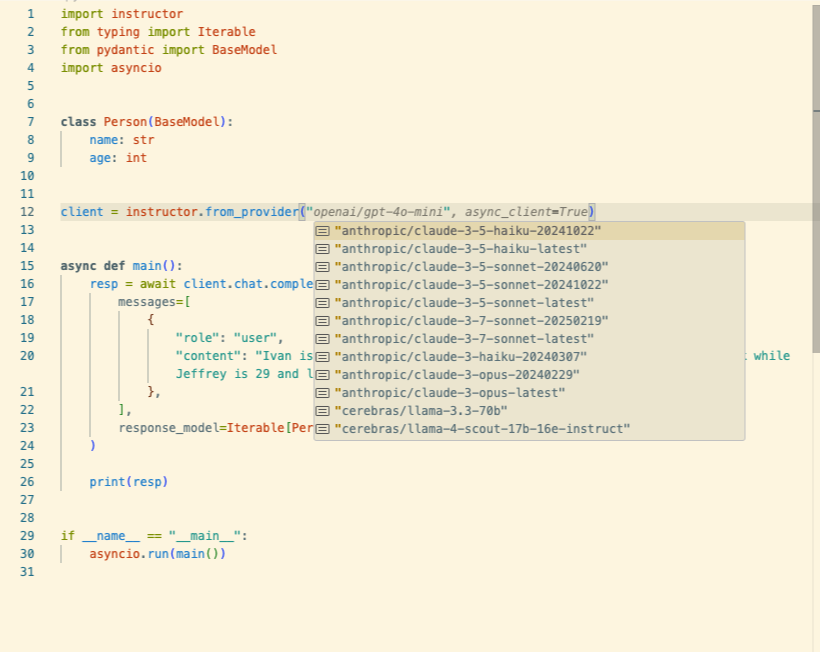The height and width of the screenshot is (652, 820).
Task: Select anthropic/claude-3-5-sonnet-20241022 from the autocomplete list
Action: tap(472, 285)
